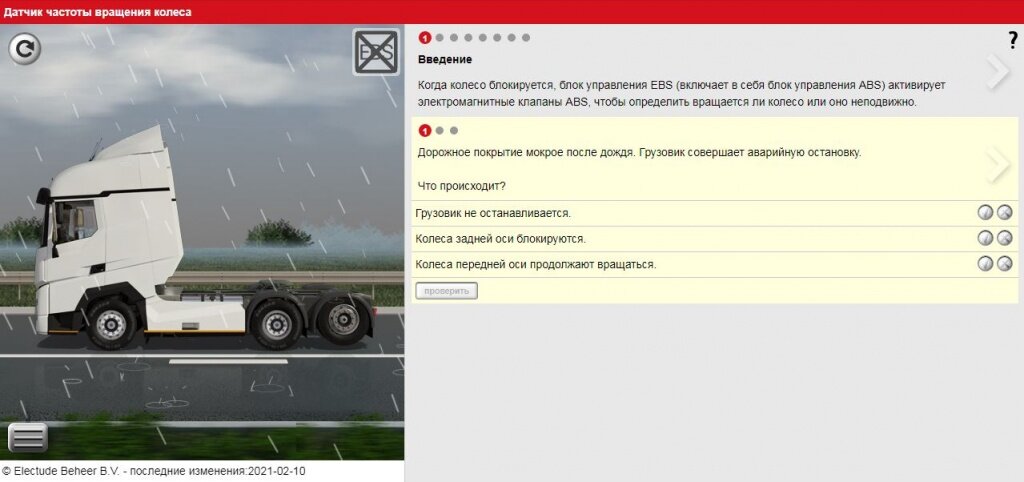This screenshot has width=1024, height=482.
Task: Click the restart animation circular arrow icon
Action: coord(24,49)
